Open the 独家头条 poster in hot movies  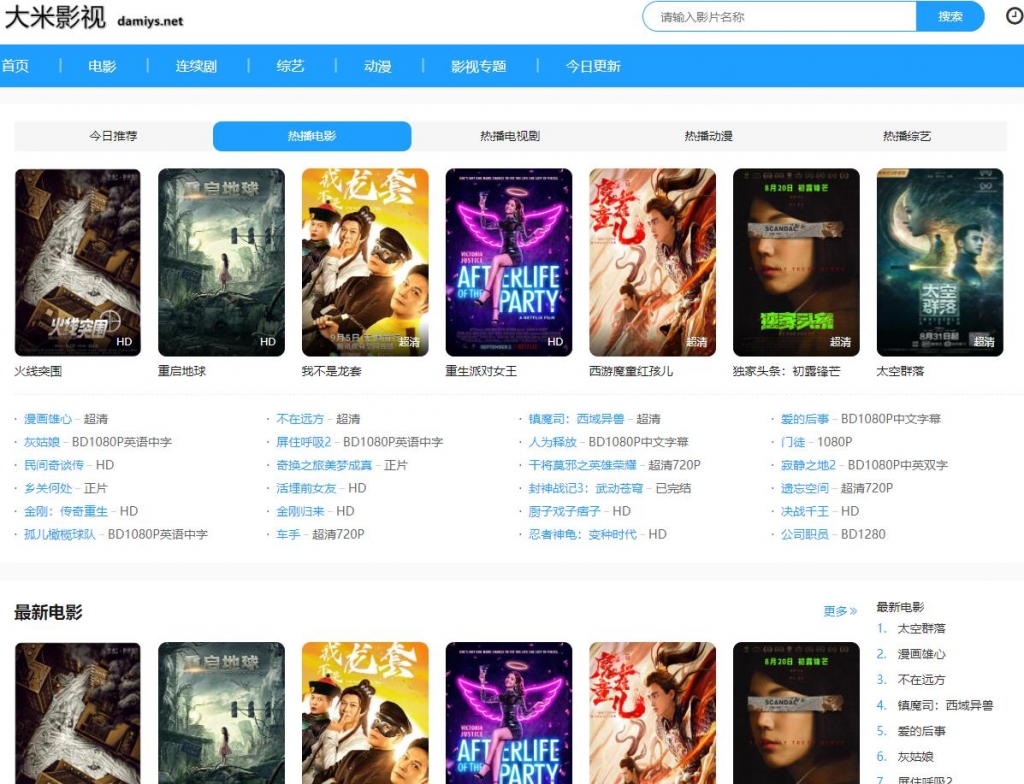[x=796, y=263]
